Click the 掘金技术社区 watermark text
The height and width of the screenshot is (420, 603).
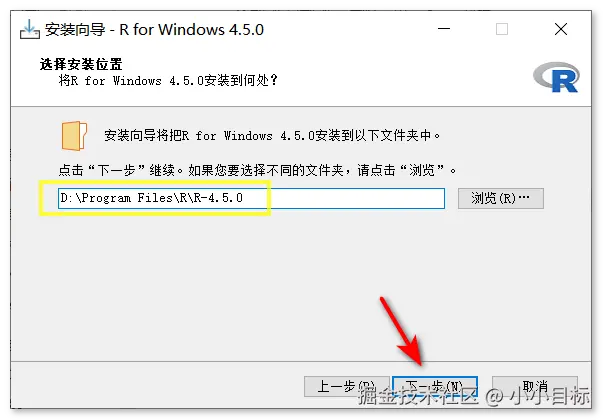click(x=418, y=396)
